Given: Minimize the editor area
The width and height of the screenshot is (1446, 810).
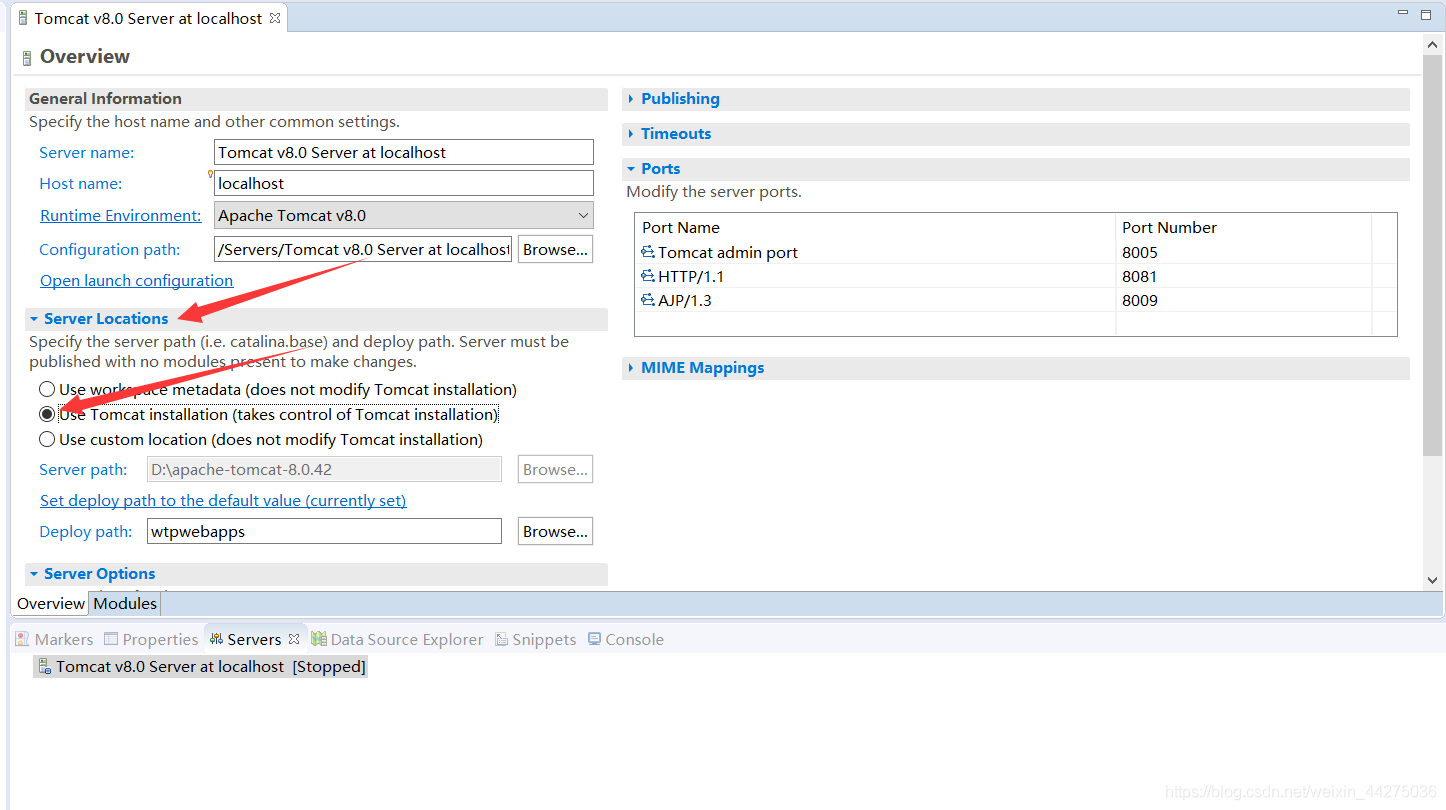Looking at the screenshot, I should [1401, 13].
